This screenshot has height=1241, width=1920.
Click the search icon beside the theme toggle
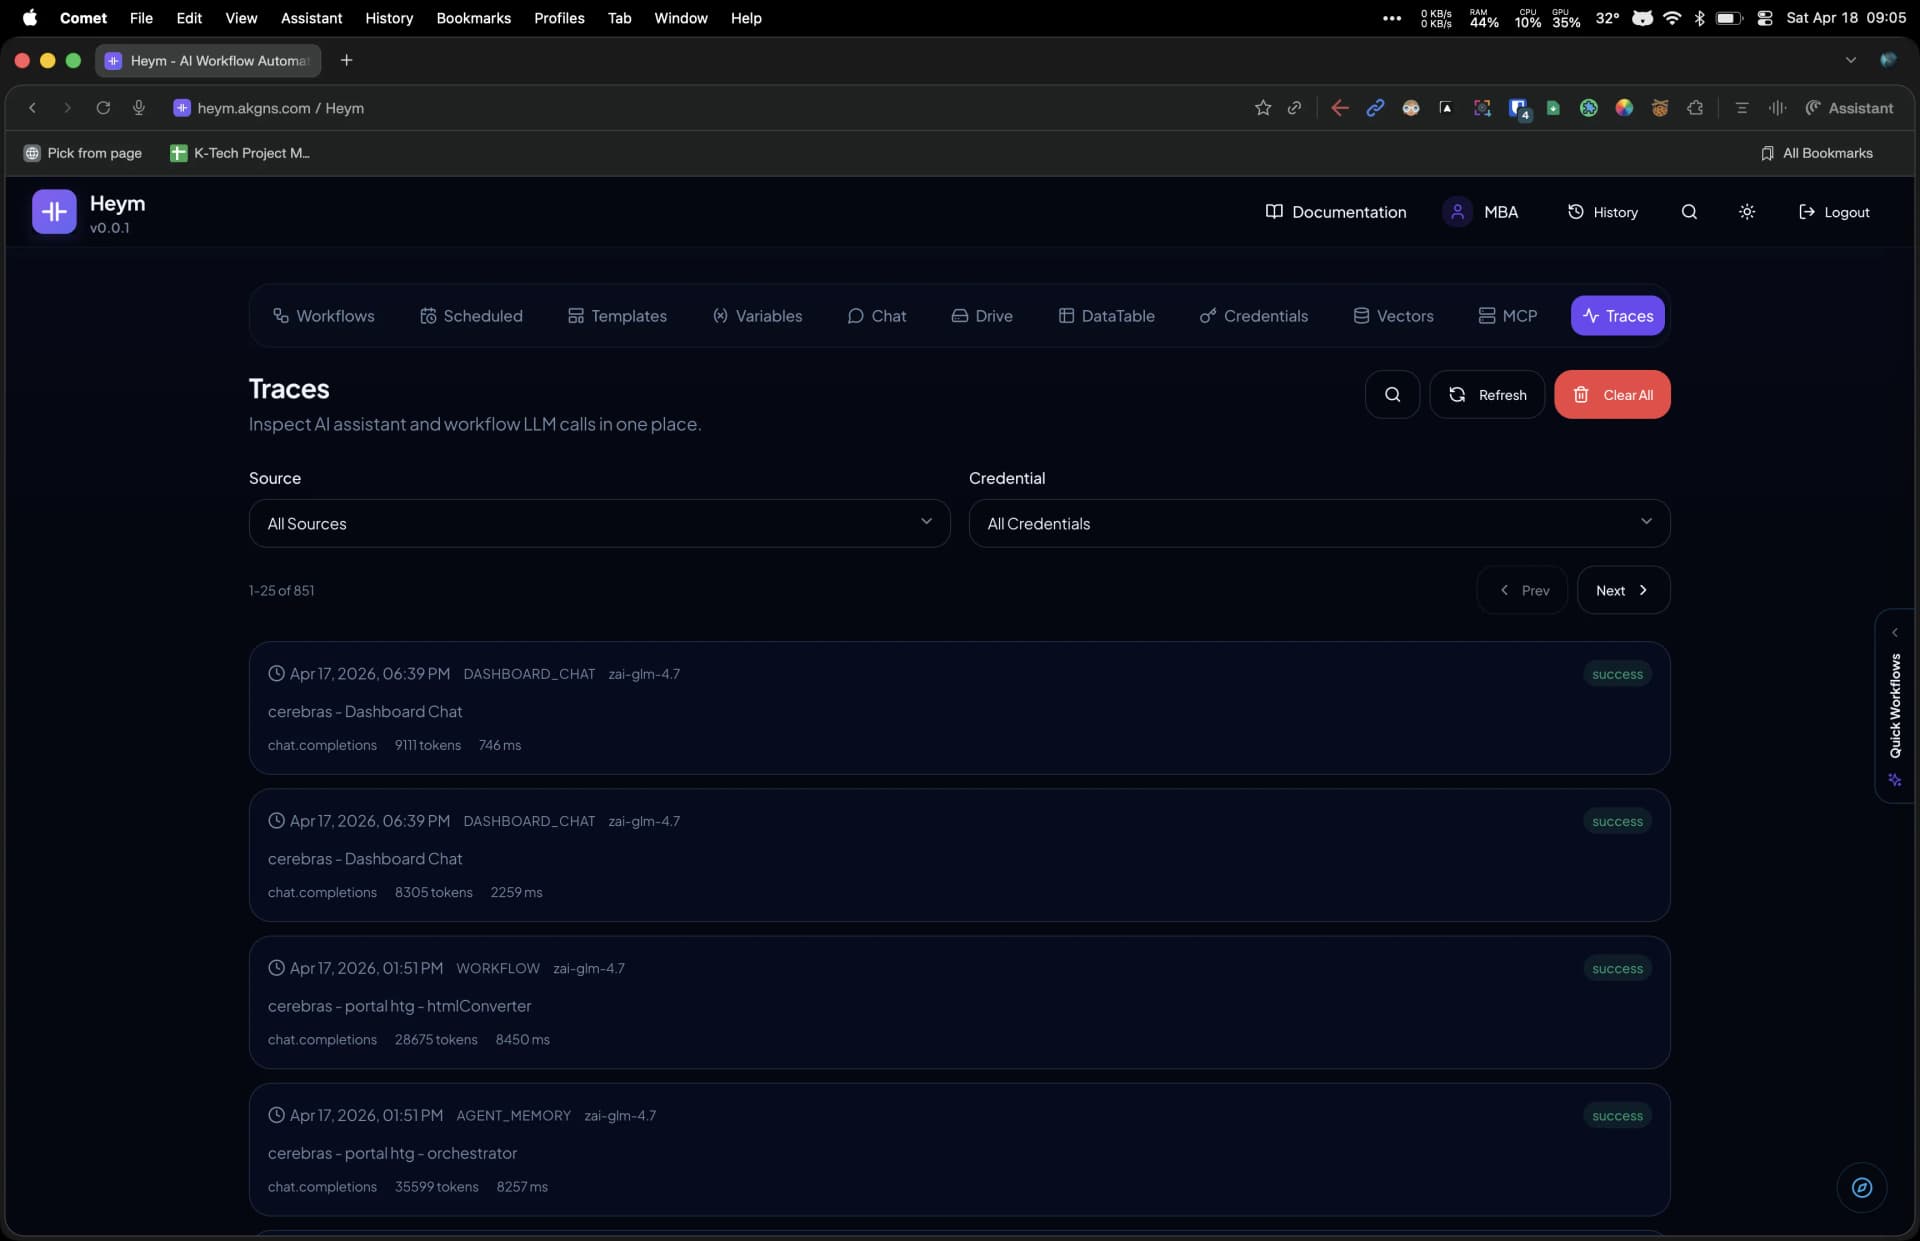coord(1689,212)
